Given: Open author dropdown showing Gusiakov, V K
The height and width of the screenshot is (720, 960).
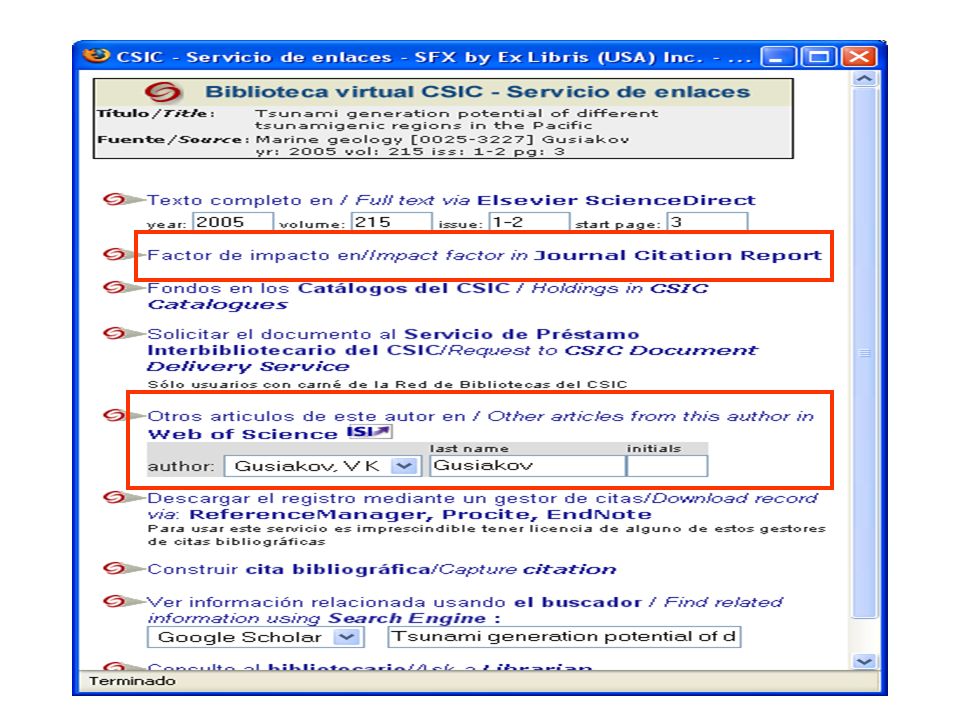Looking at the screenshot, I should (x=322, y=466).
